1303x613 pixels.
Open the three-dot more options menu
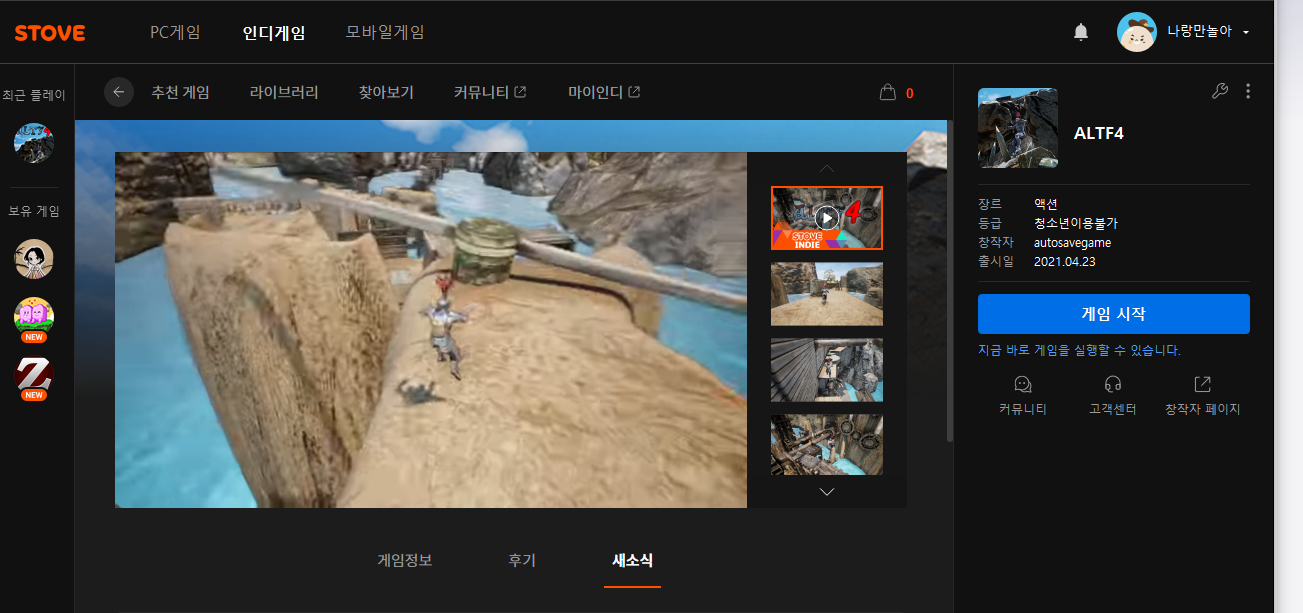(1248, 91)
